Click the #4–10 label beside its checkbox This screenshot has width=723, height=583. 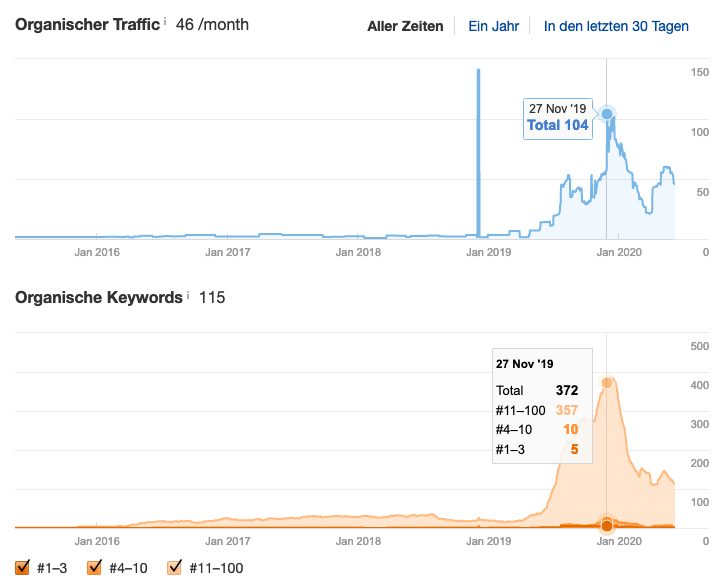pos(128,568)
